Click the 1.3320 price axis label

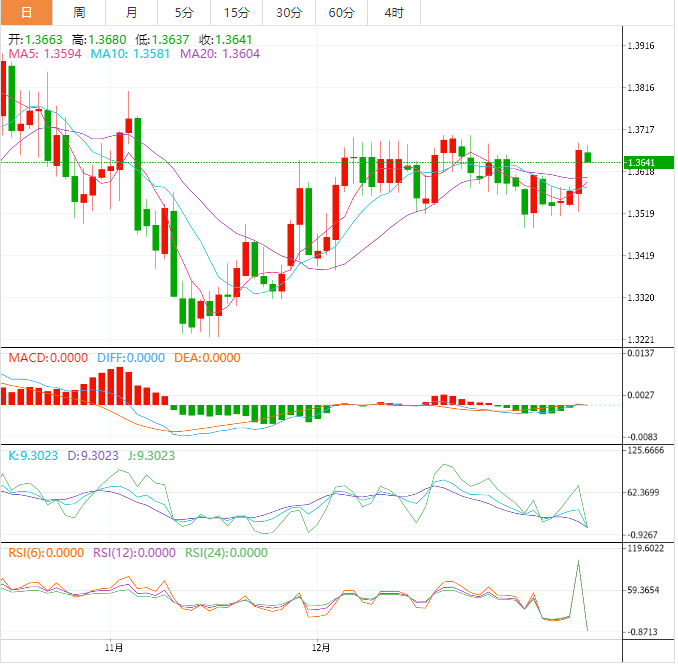[x=641, y=297]
